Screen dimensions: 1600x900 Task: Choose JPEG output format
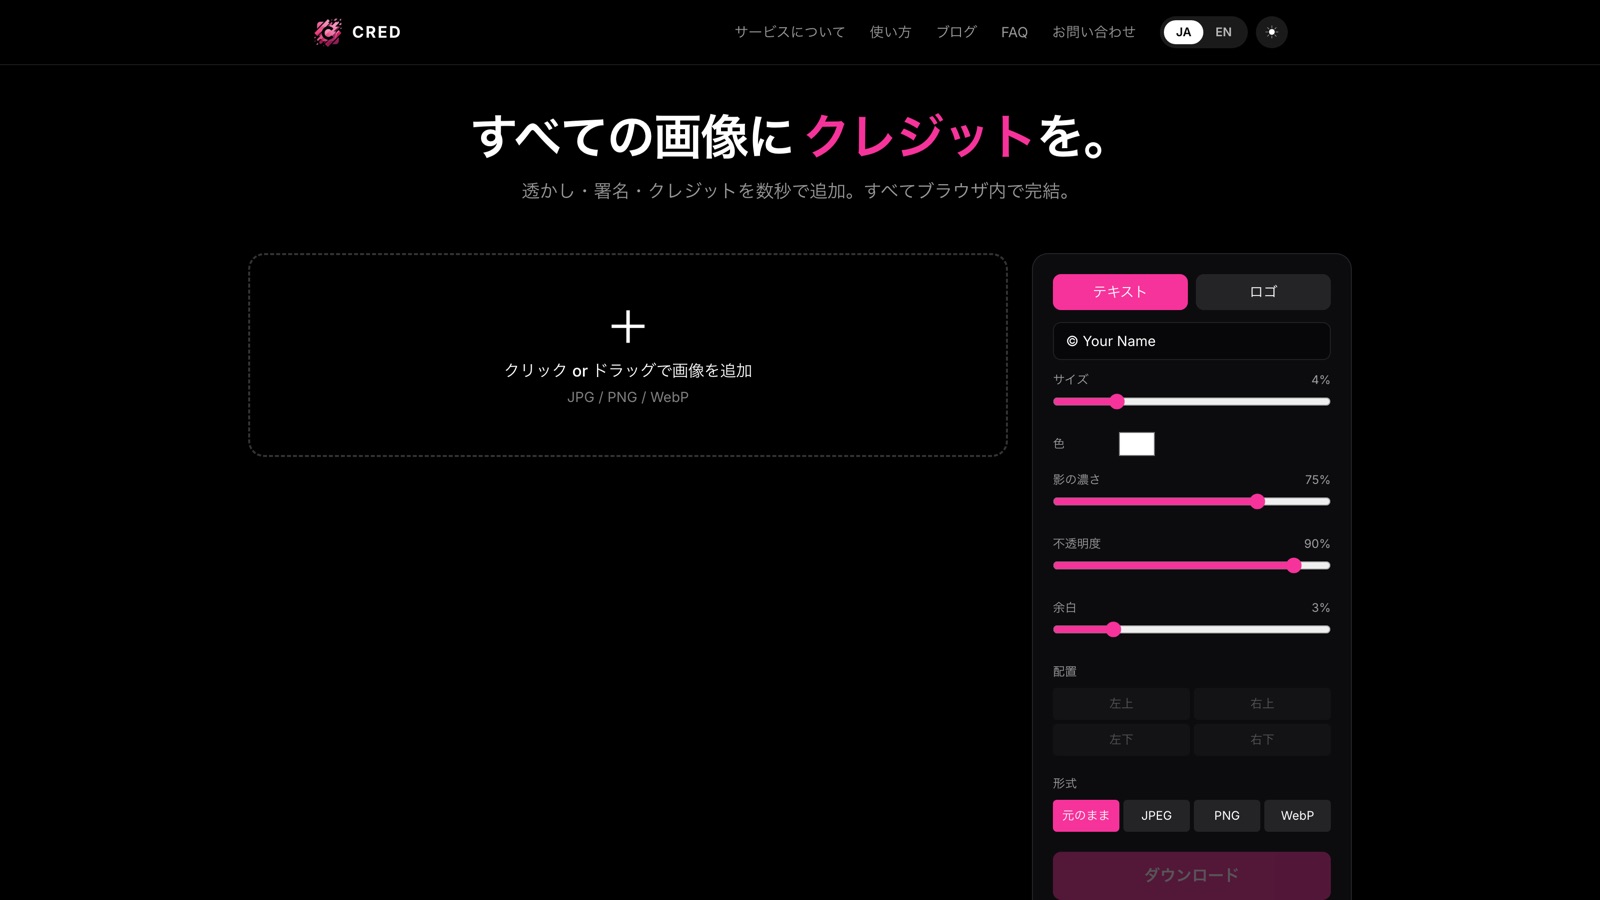coord(1156,816)
